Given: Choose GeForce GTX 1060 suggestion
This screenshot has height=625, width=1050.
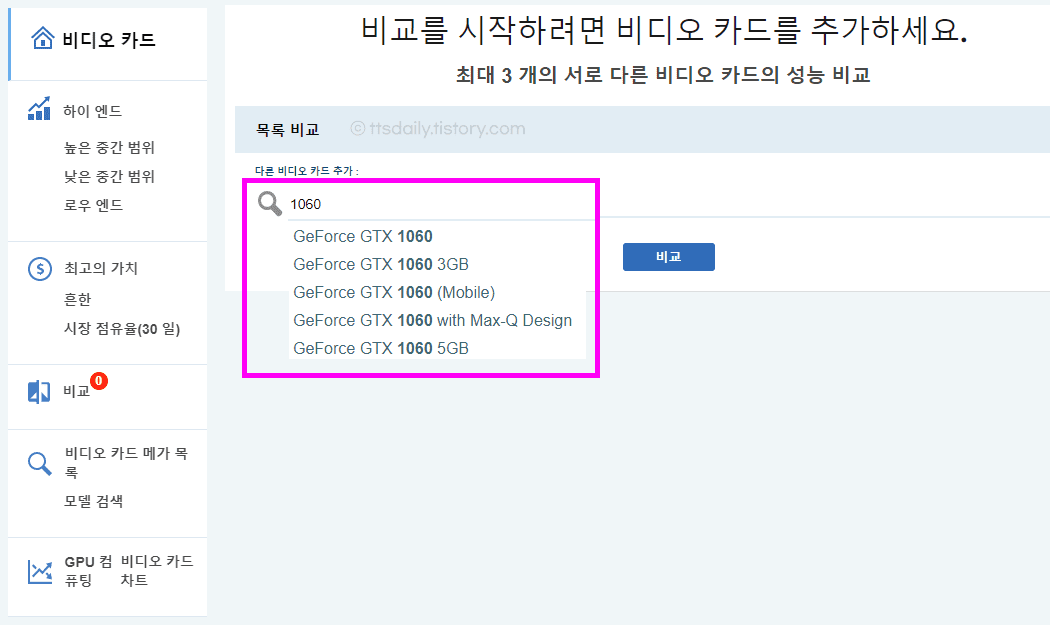Looking at the screenshot, I should click(363, 236).
